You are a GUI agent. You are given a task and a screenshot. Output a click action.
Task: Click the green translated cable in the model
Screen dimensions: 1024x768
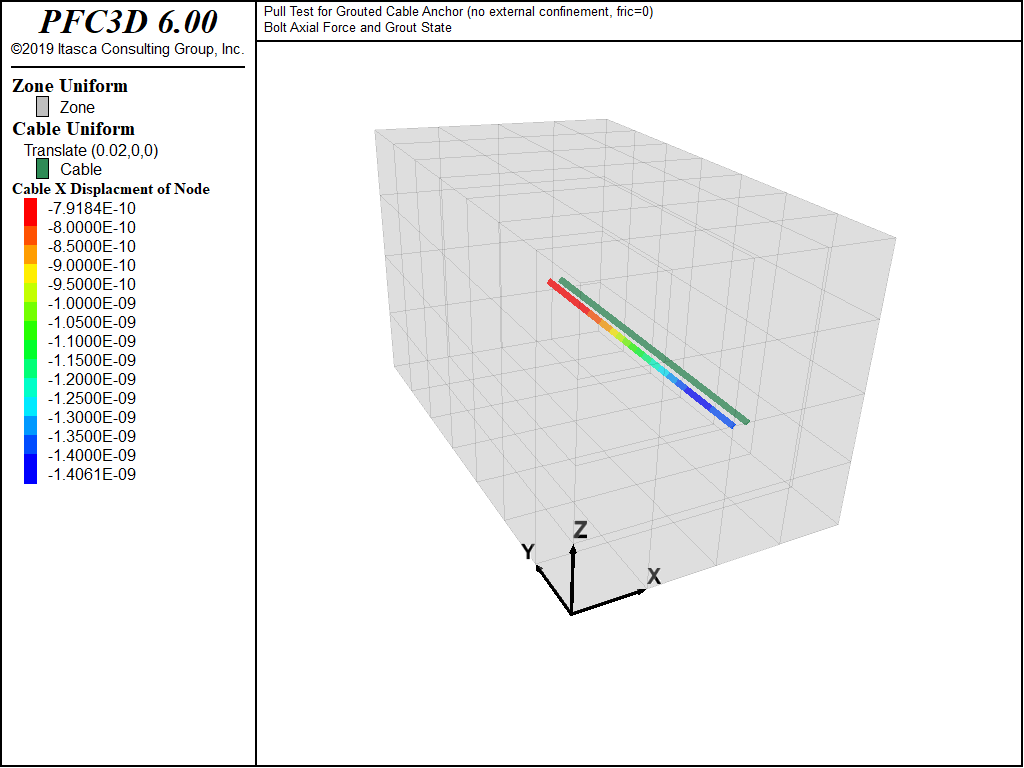[x=654, y=351]
